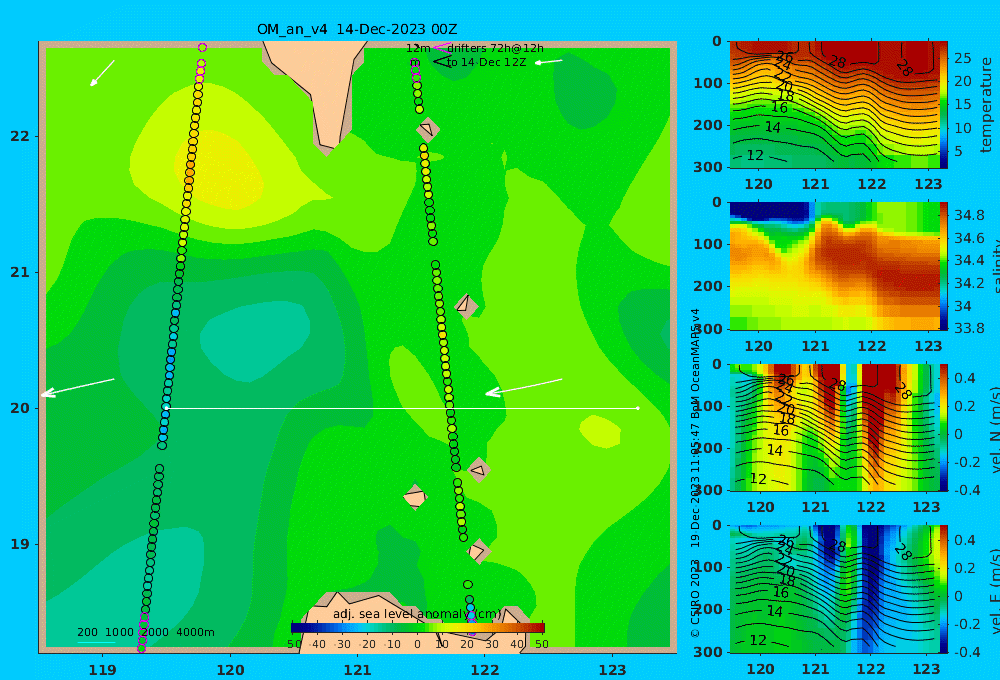Click the "50" tick at colorbar's right end
Viewport: 1000px width, 680px height.
(541, 644)
